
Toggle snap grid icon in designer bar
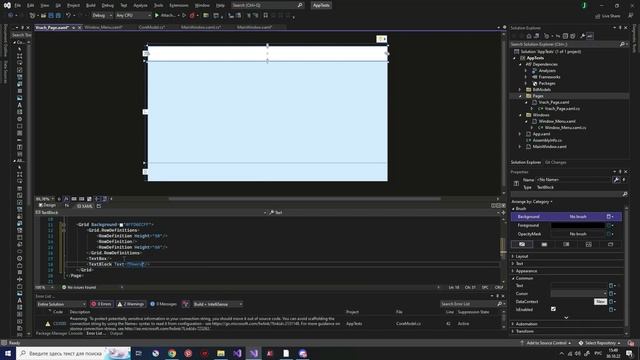[x=74, y=199]
